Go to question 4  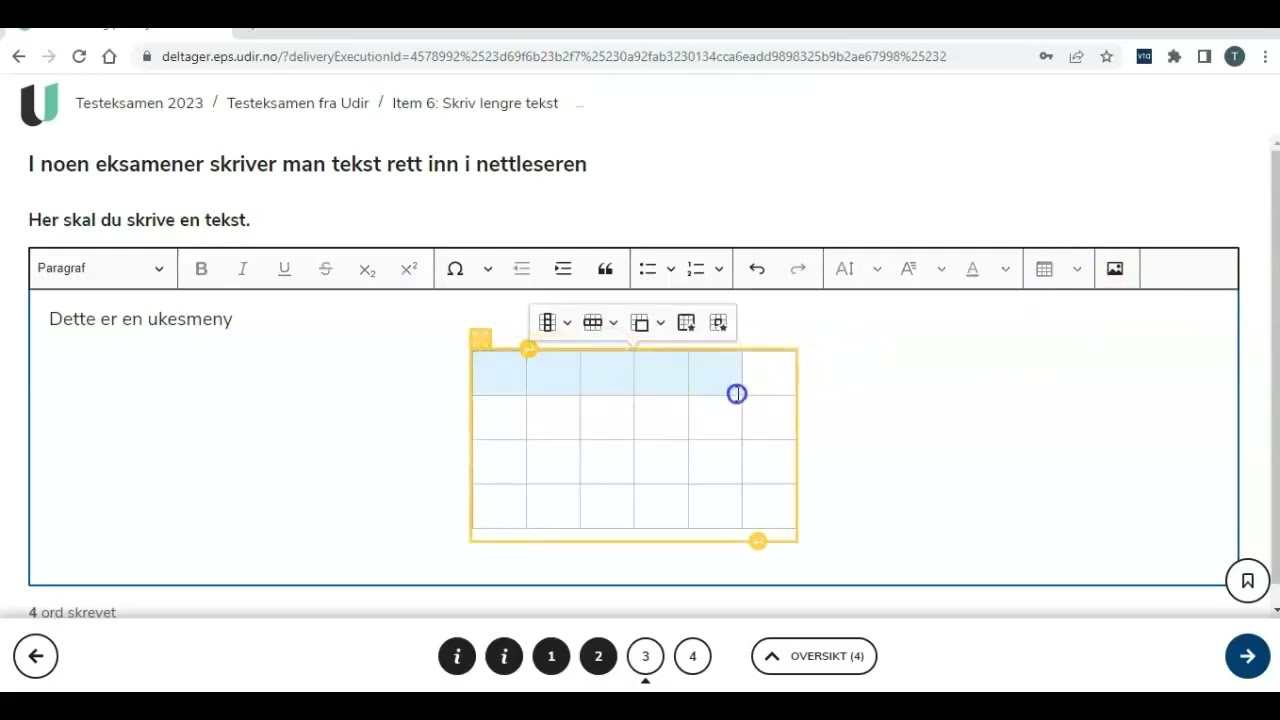coord(693,656)
